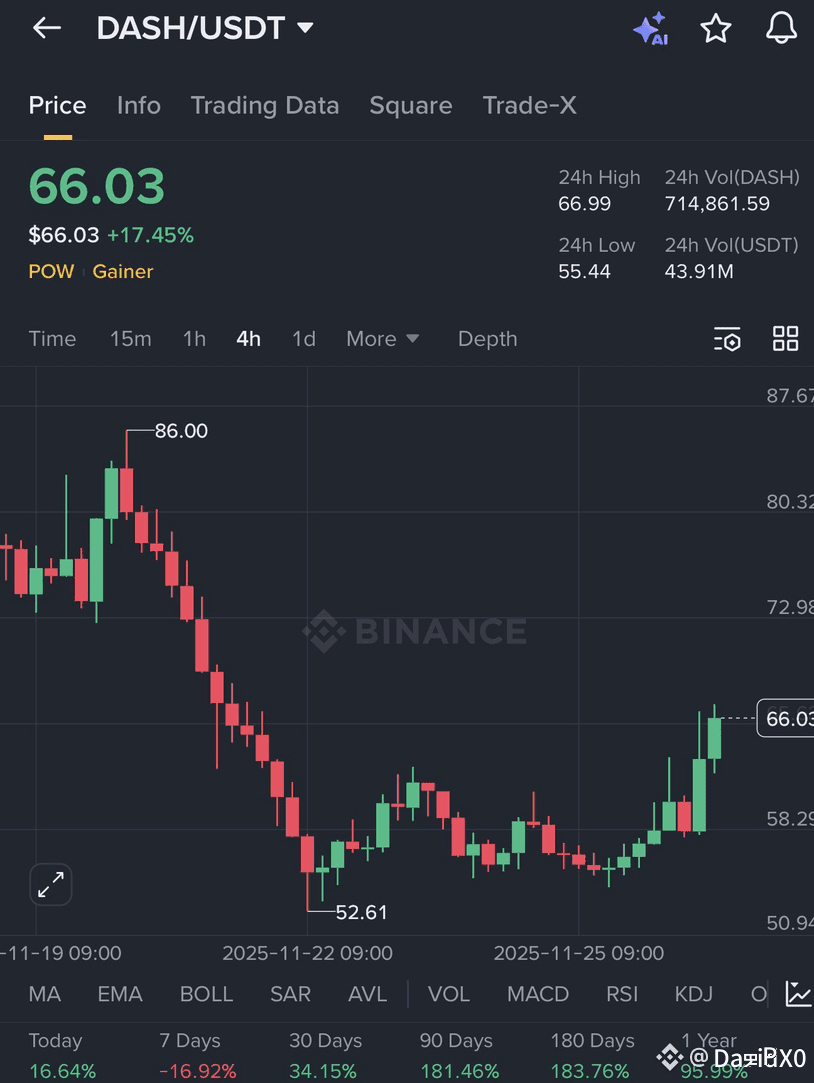Go back with the left arrow
The height and width of the screenshot is (1083, 814).
pos(47,28)
